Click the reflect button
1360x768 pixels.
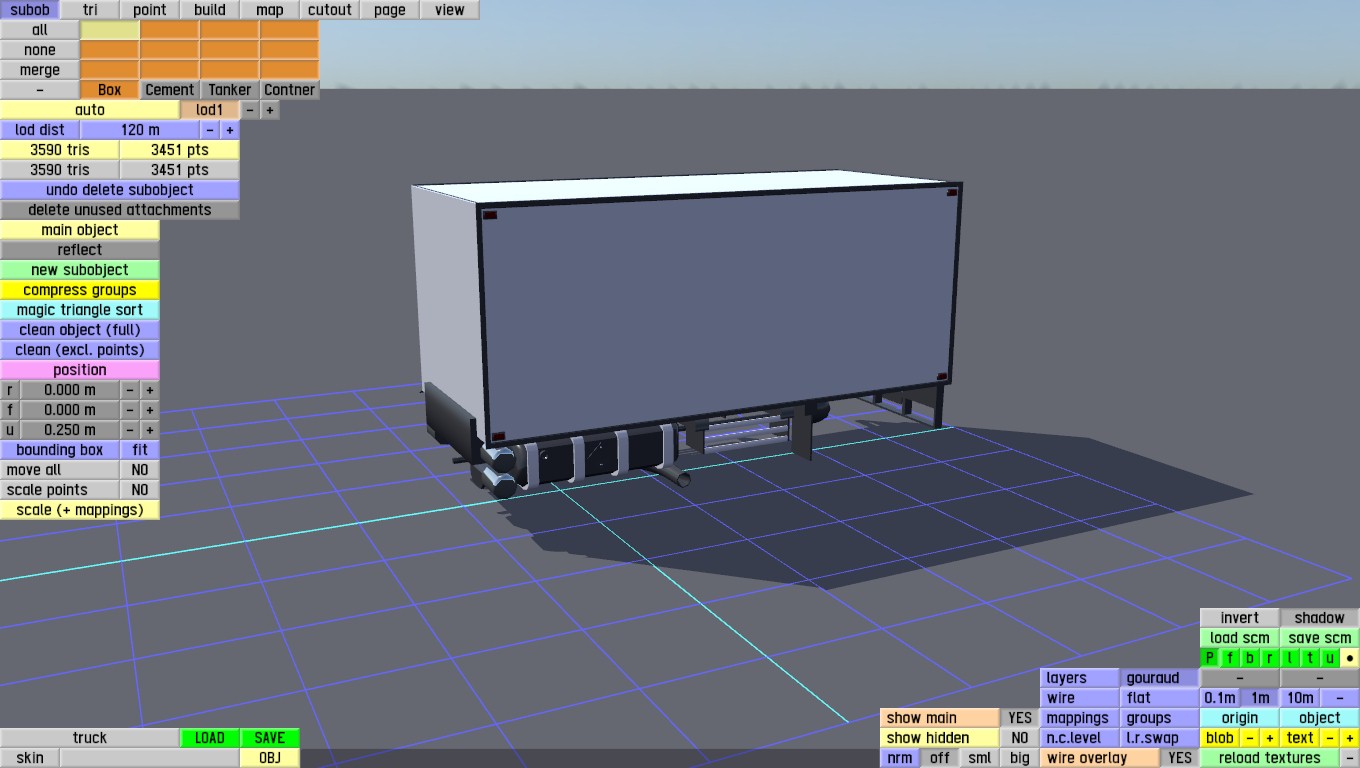click(x=80, y=250)
